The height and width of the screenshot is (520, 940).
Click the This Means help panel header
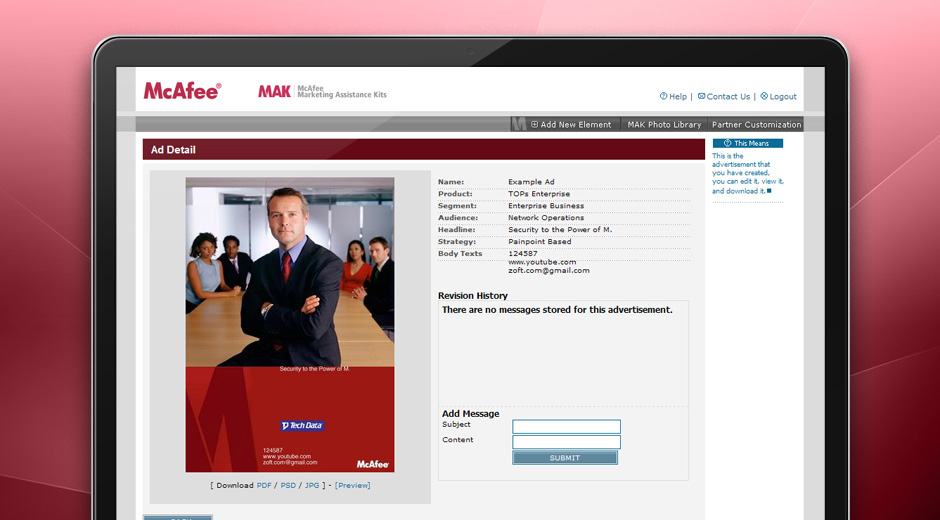[x=748, y=143]
